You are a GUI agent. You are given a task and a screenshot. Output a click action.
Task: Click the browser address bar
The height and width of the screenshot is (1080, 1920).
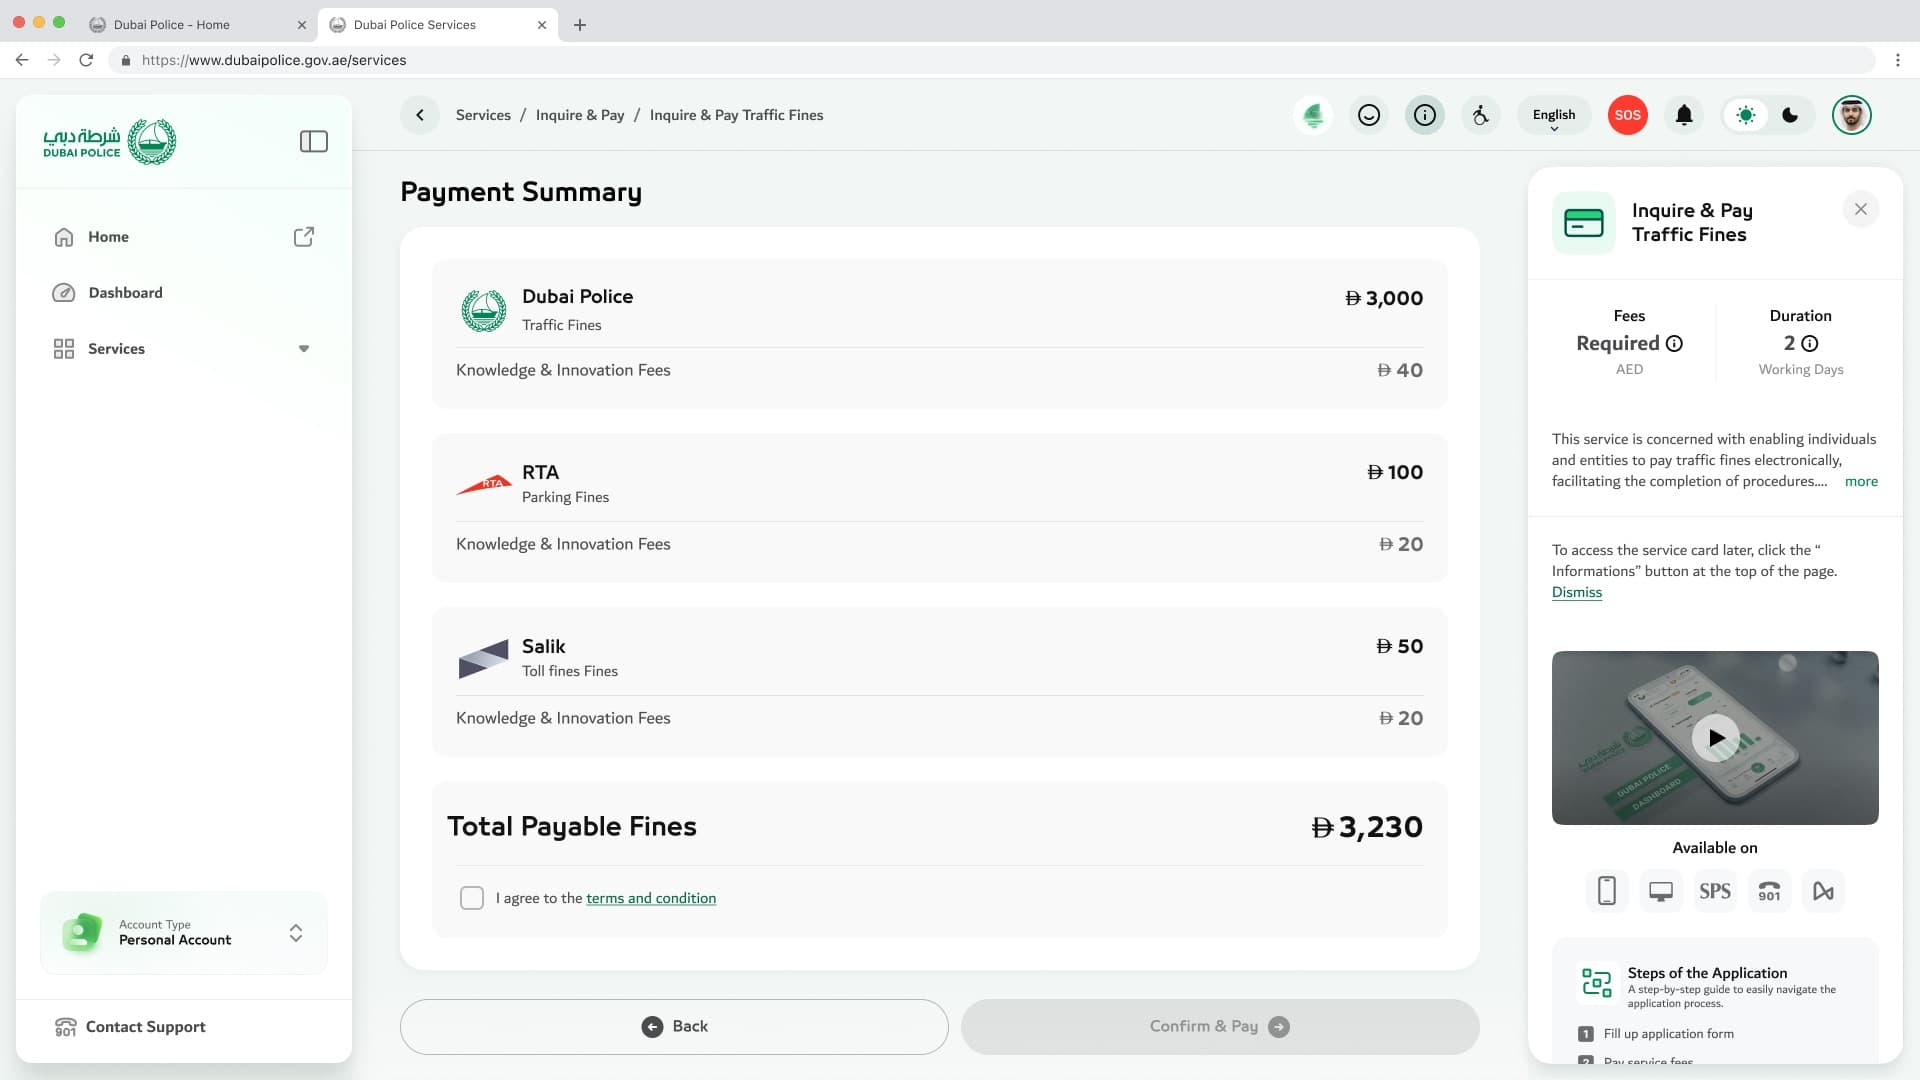click(990, 60)
